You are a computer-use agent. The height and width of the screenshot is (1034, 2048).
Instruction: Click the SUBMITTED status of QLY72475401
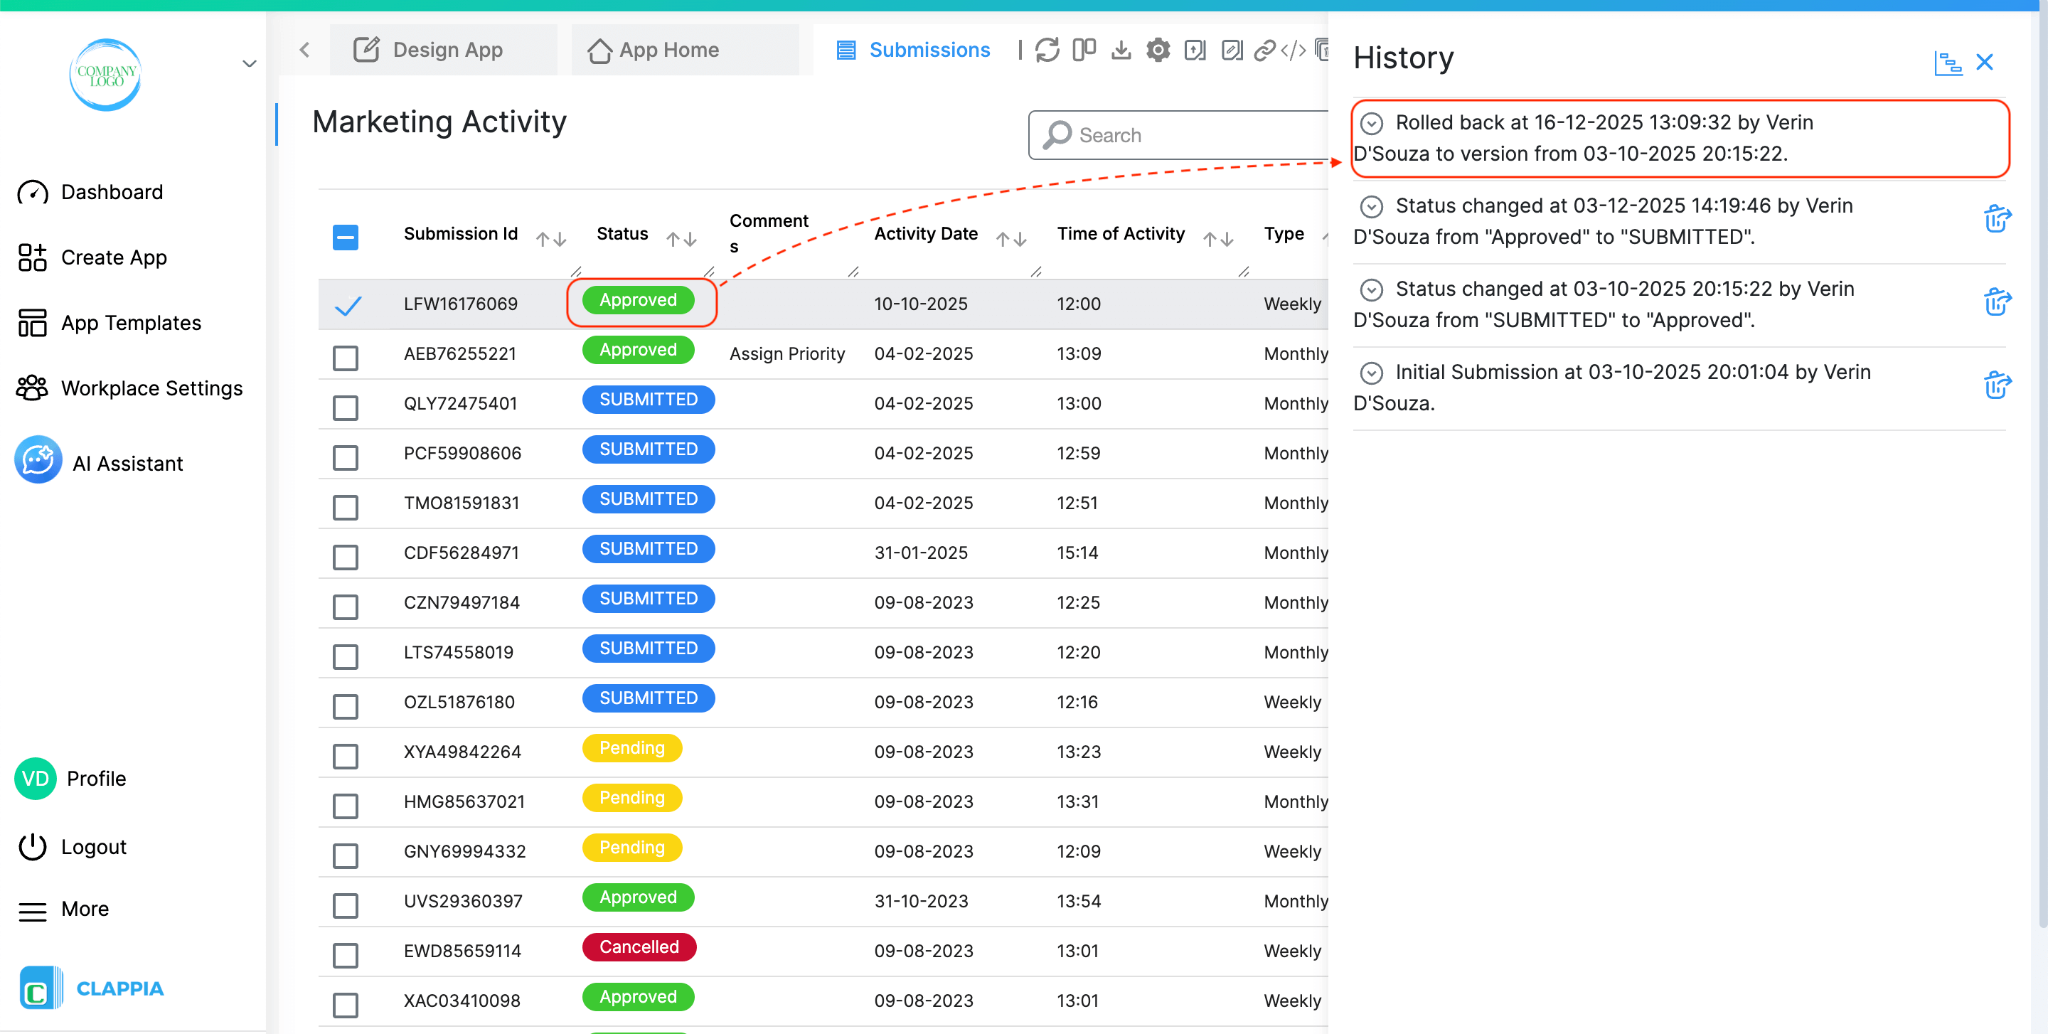[648, 399]
